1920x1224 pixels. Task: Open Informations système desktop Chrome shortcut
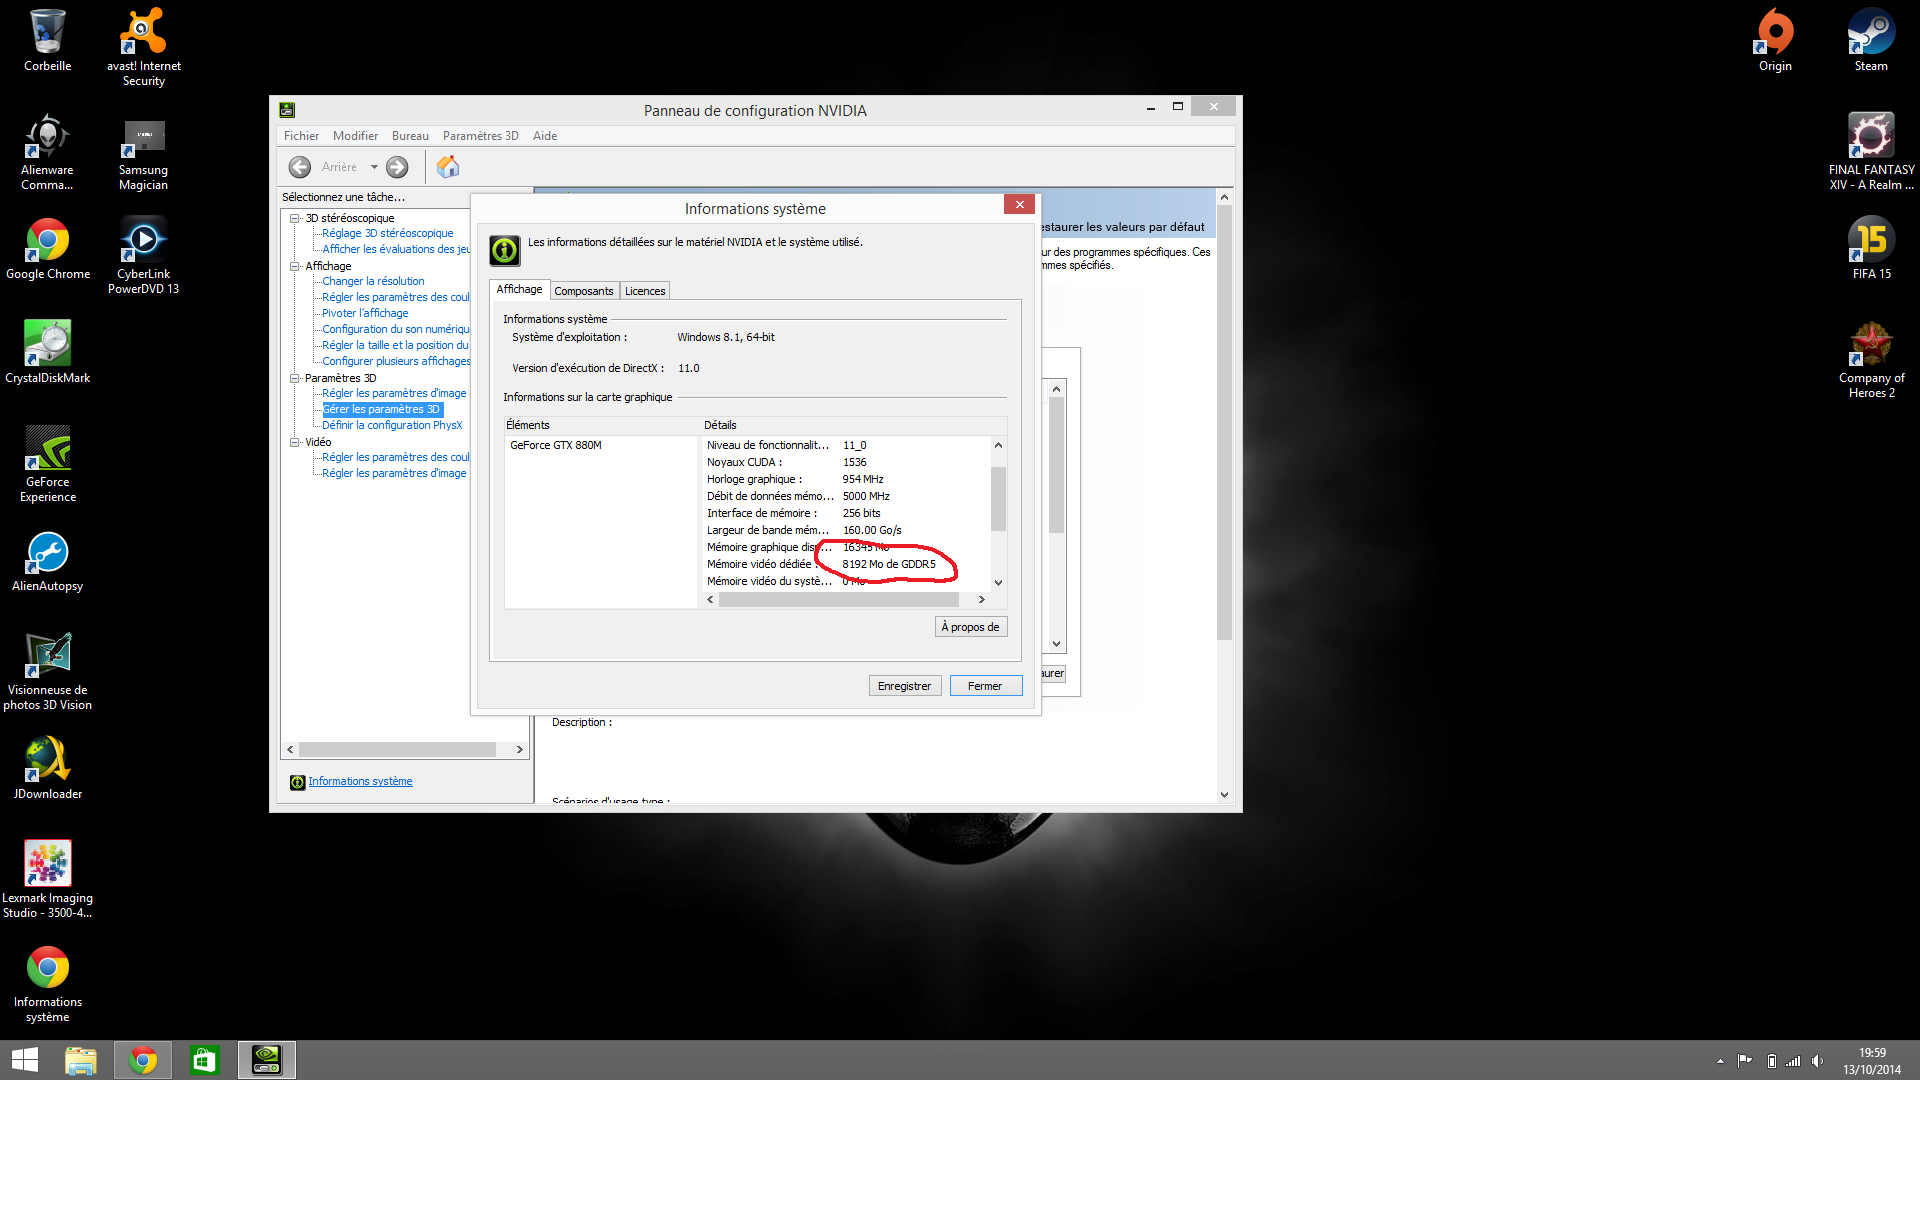click(x=47, y=983)
